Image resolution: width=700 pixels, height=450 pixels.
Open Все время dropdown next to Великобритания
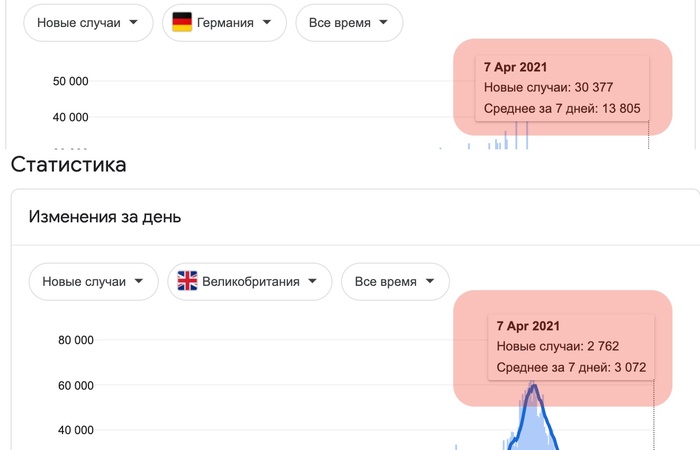coord(395,282)
